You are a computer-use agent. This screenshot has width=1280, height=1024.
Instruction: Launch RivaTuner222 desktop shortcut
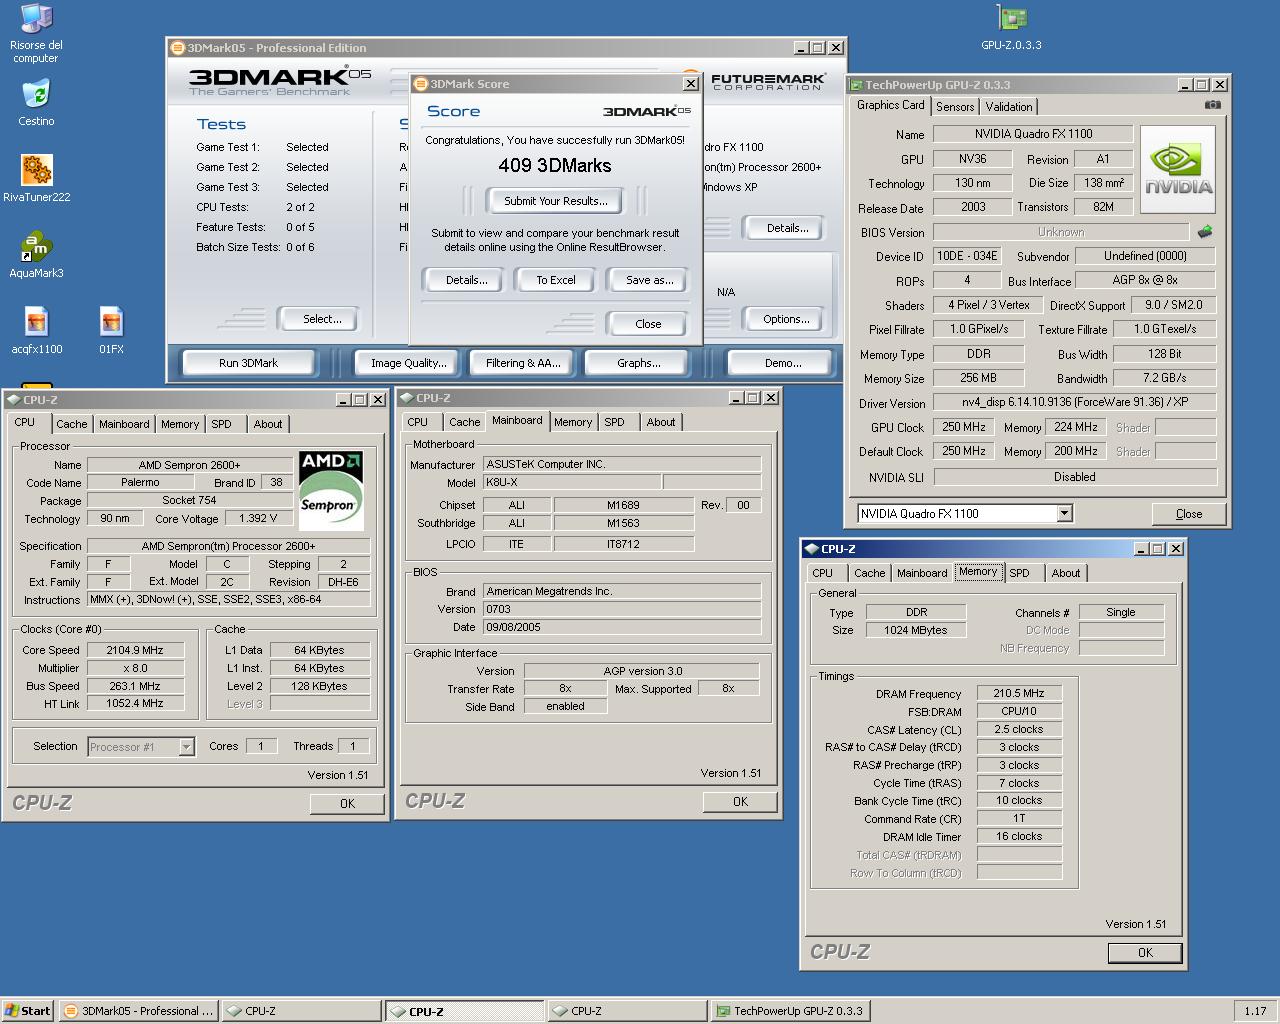pos(36,178)
